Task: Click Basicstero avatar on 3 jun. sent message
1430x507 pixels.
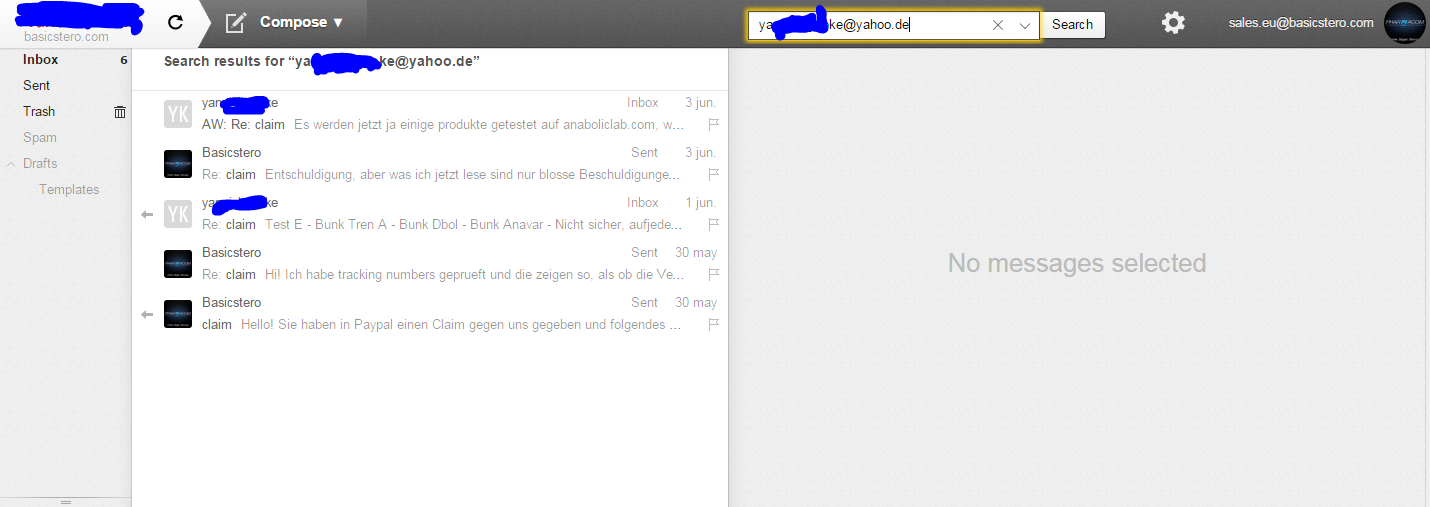Action: pos(177,164)
